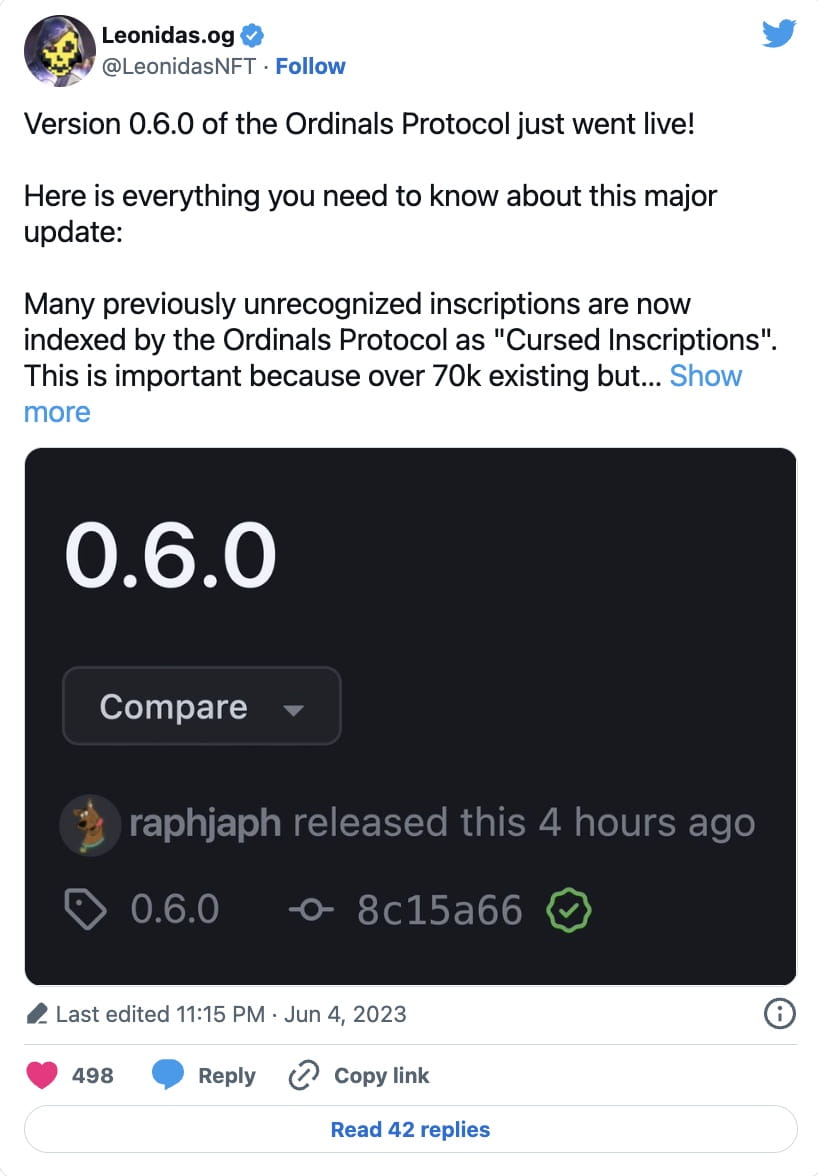Click the green verified commit badge icon
Screen dimensions: 818x1176
[x=568, y=910]
